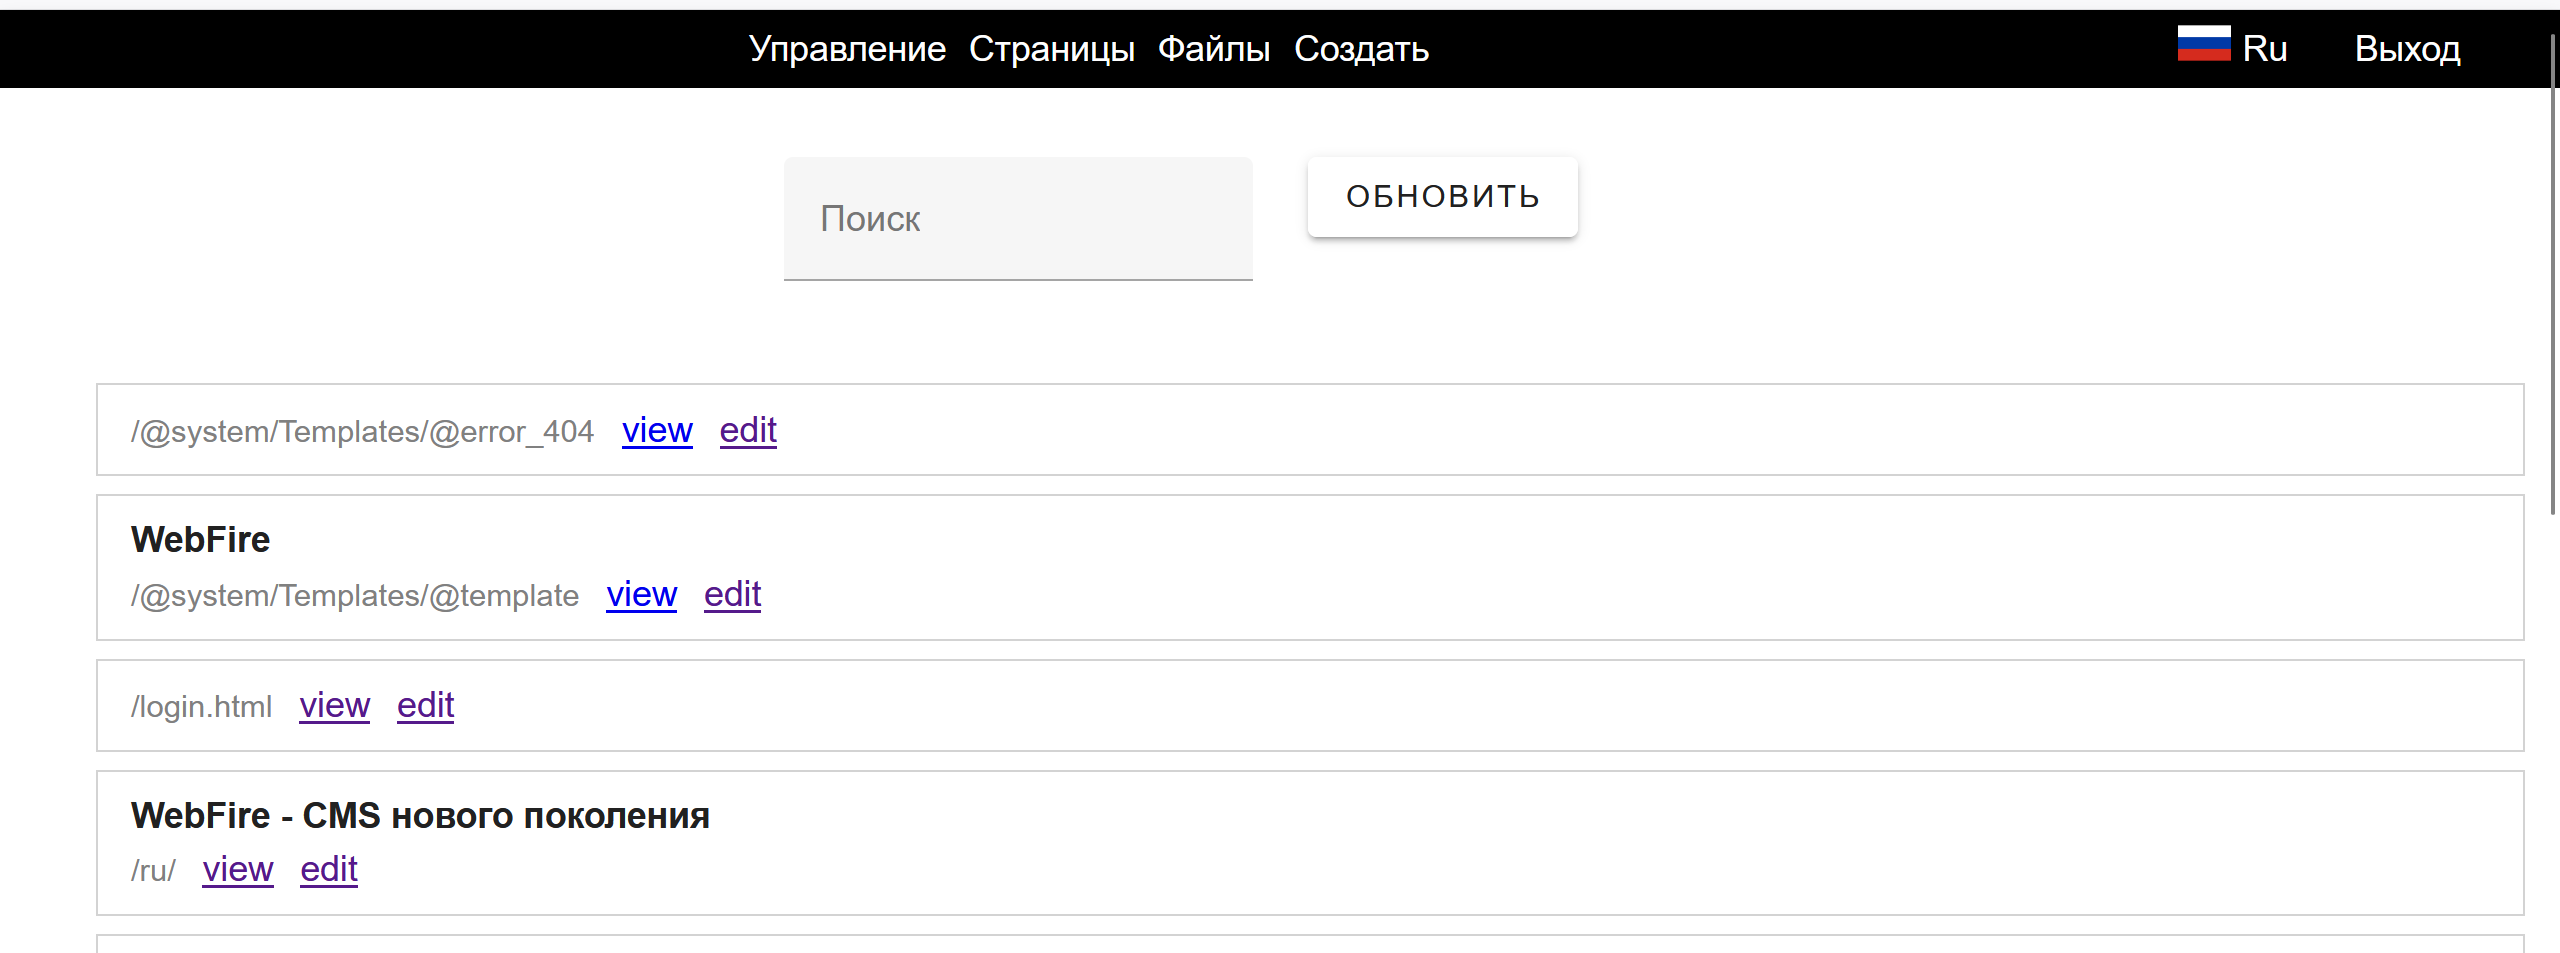Open the Файлы menu item
The image size is (2560, 953).
[x=1213, y=49]
